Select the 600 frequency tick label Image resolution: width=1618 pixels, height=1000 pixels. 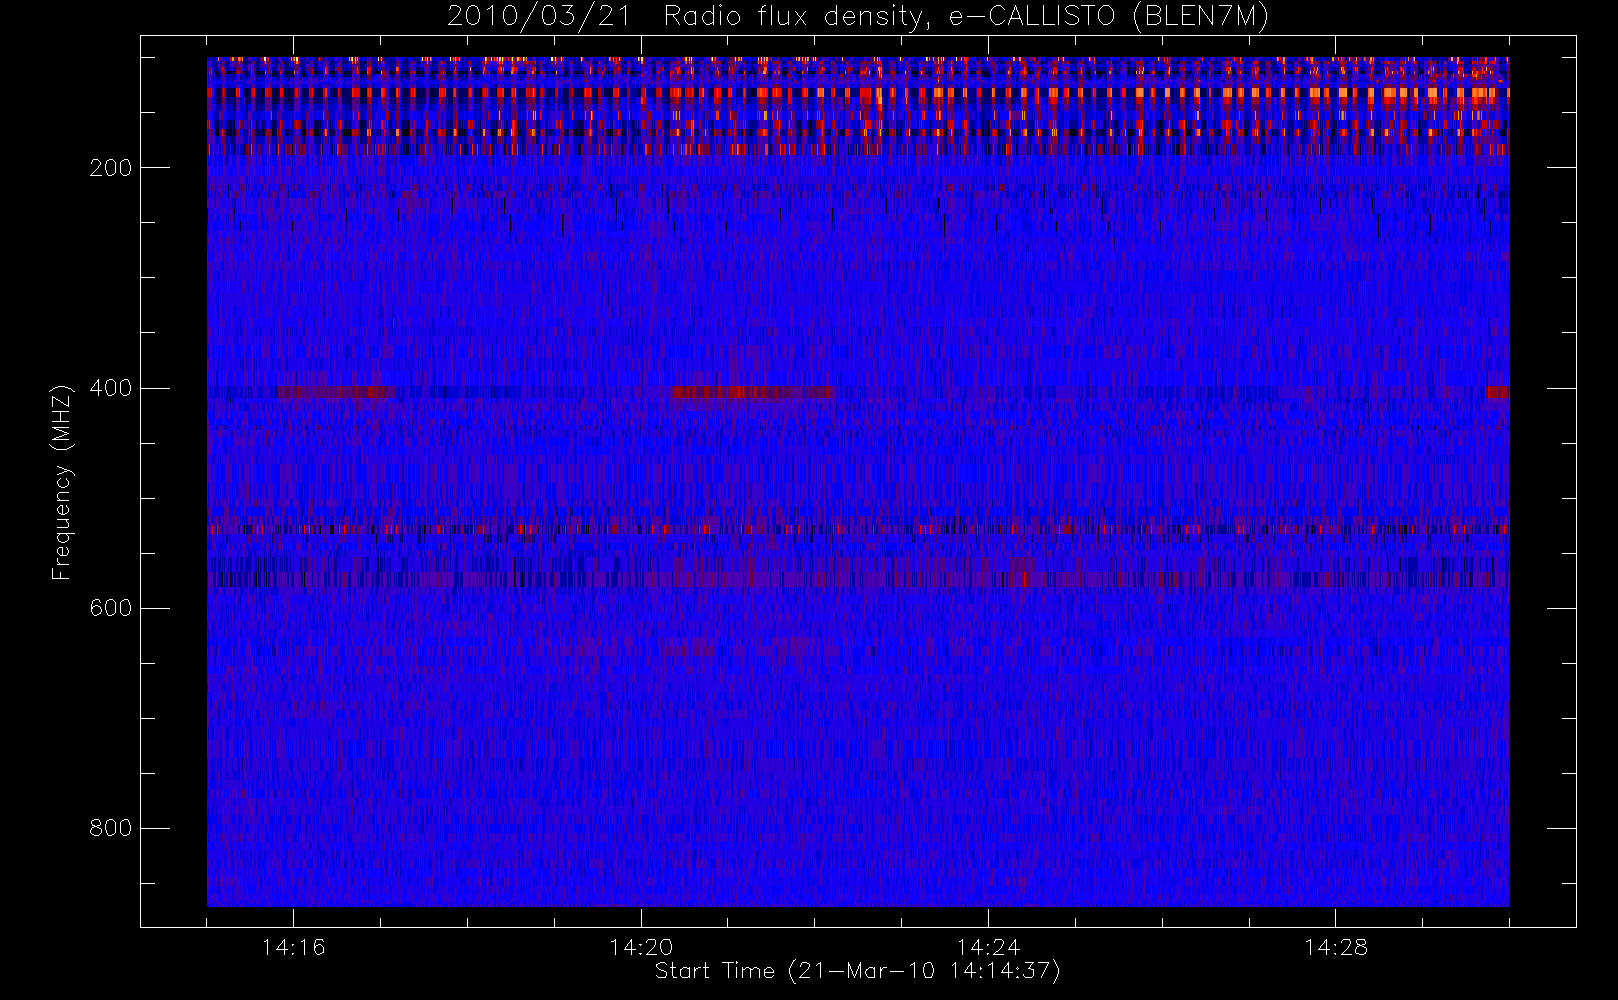(x=111, y=608)
